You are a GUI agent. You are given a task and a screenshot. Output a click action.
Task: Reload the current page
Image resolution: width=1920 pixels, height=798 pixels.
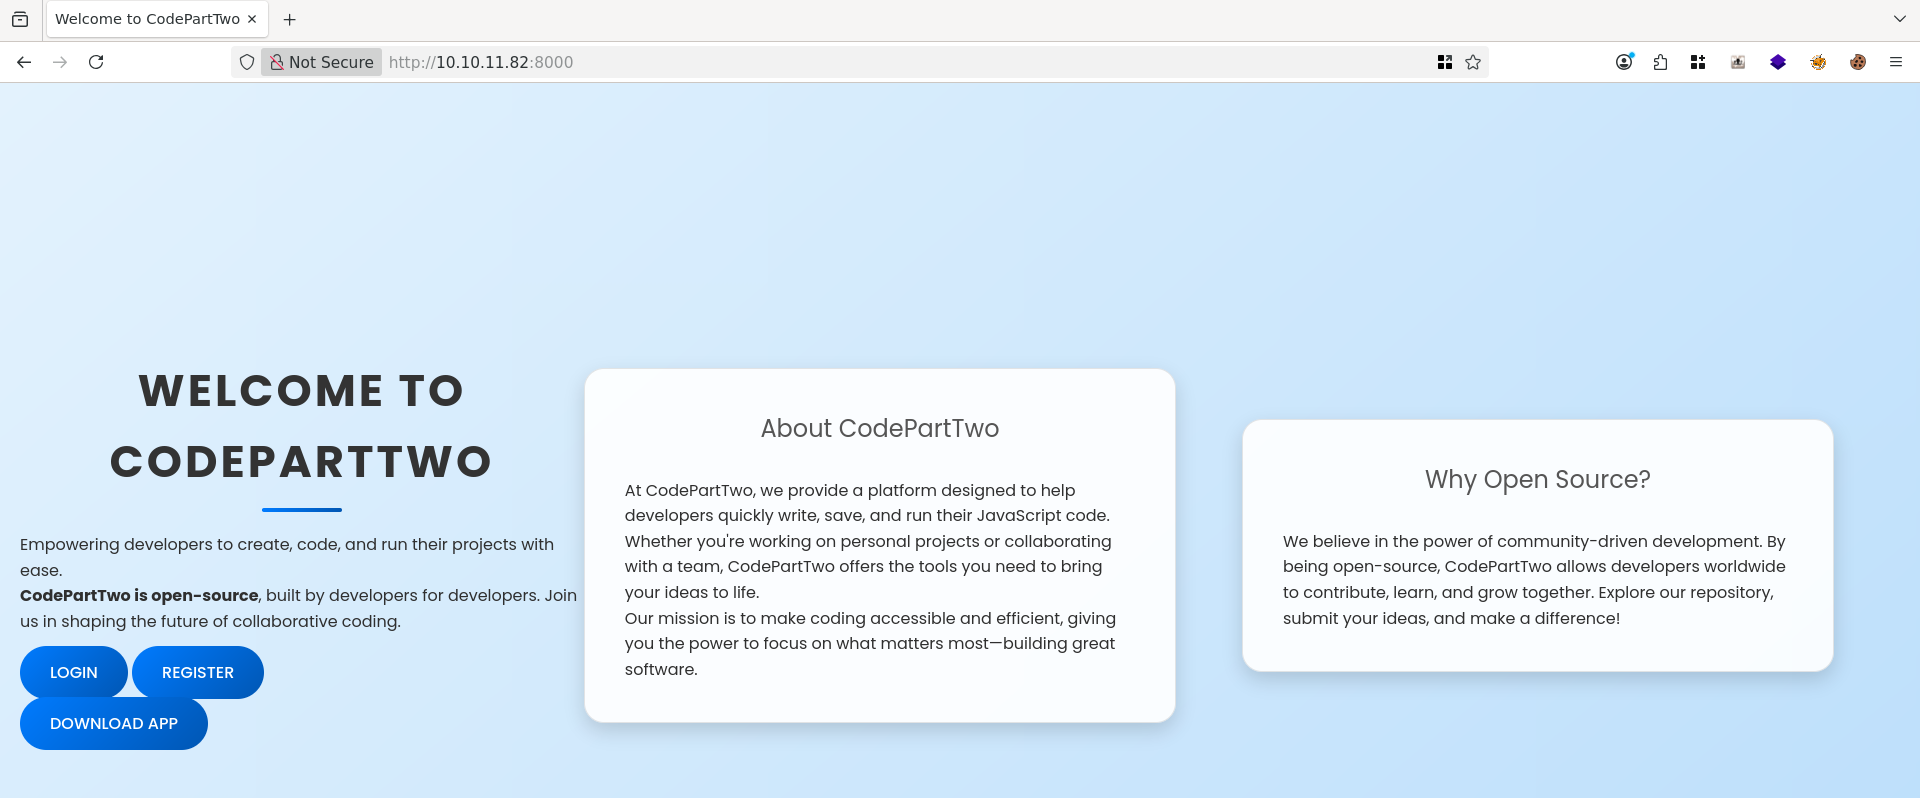[96, 62]
